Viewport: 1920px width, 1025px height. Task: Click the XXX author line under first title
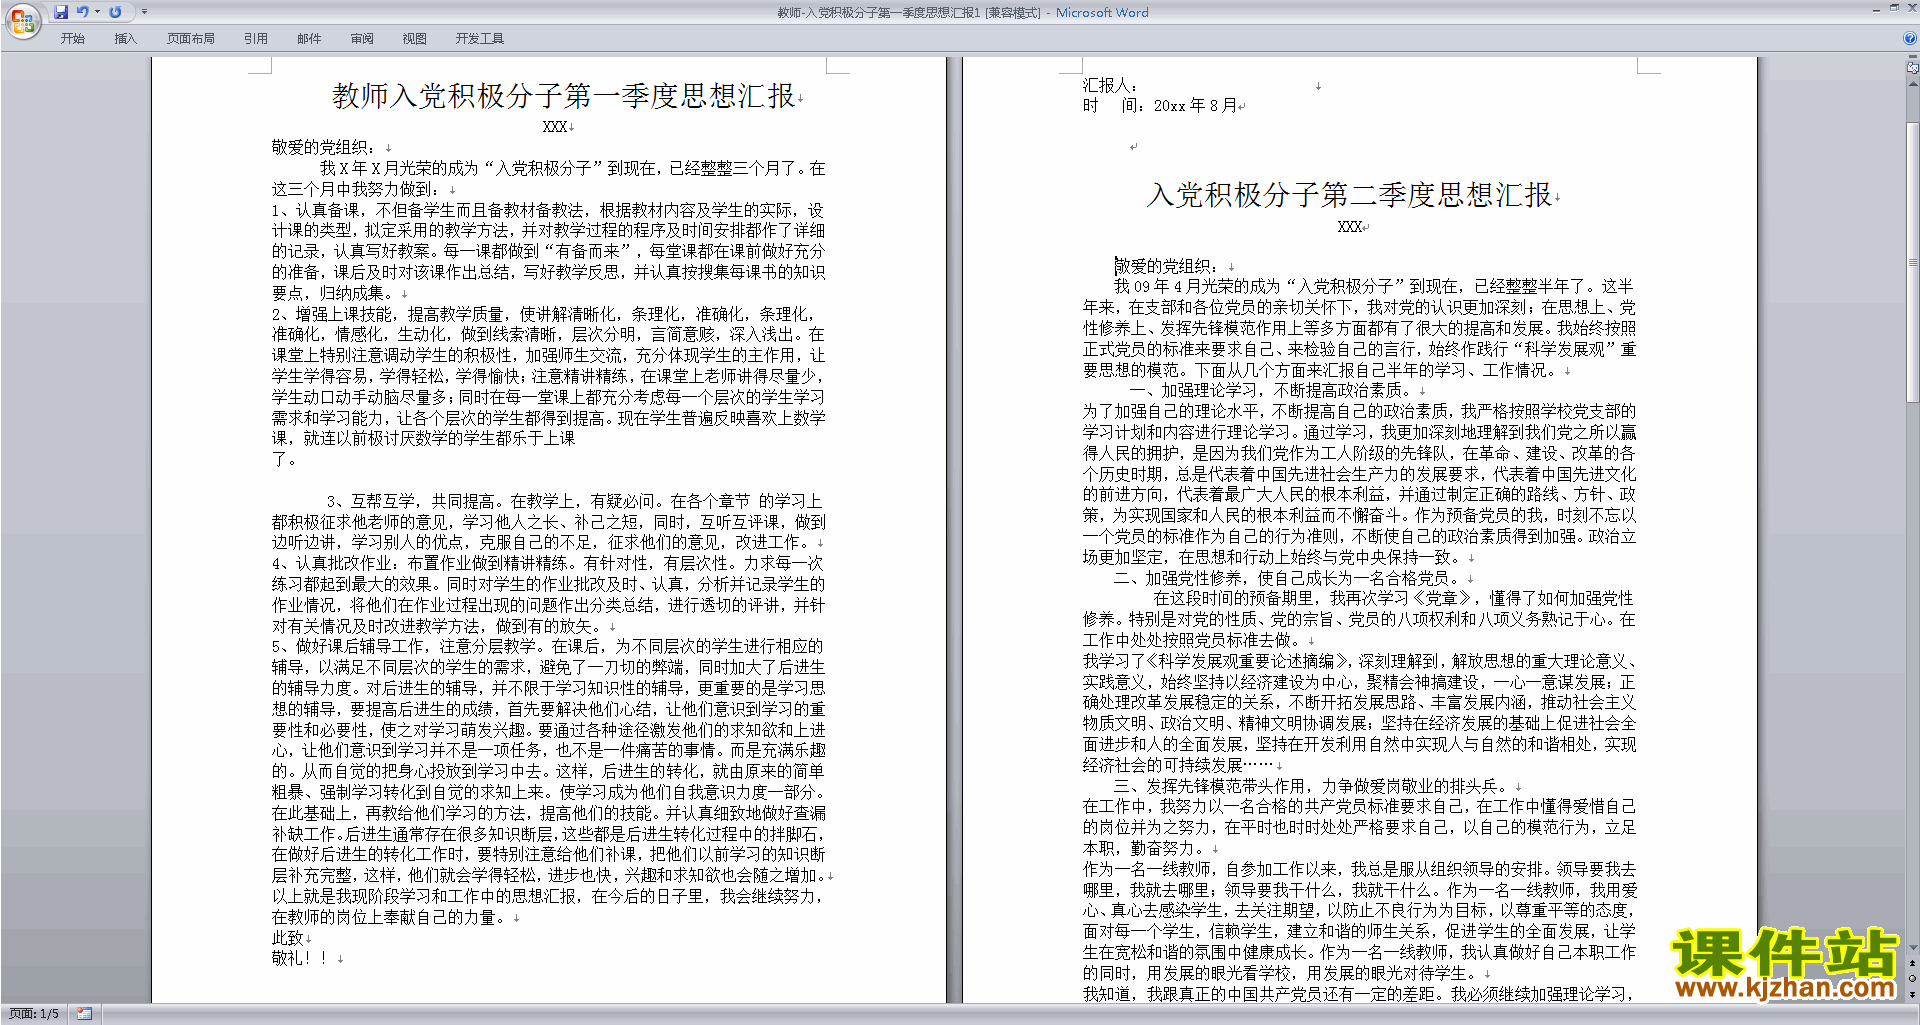pyautogui.click(x=555, y=127)
